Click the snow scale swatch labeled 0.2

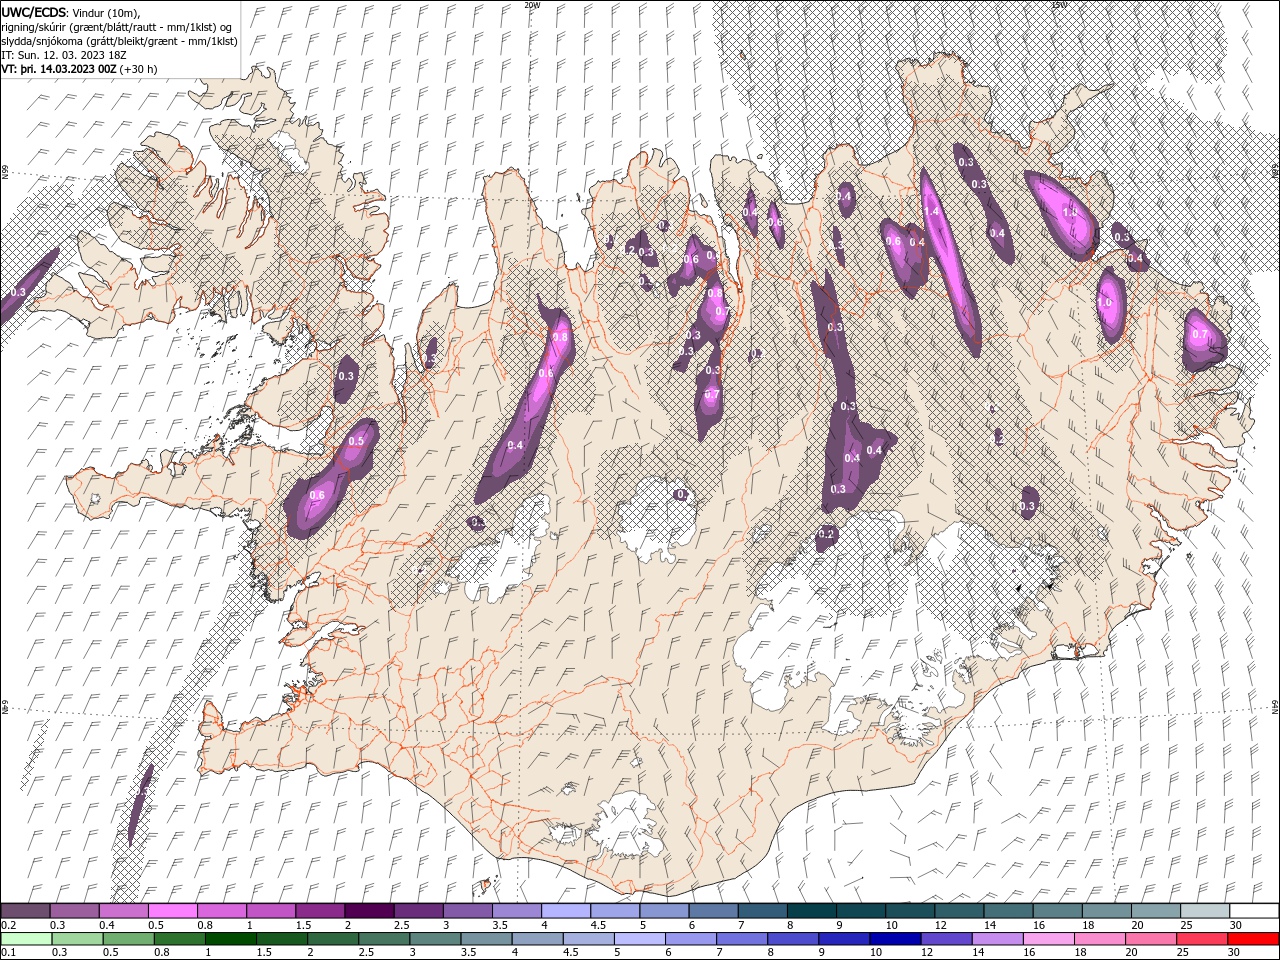point(25,911)
